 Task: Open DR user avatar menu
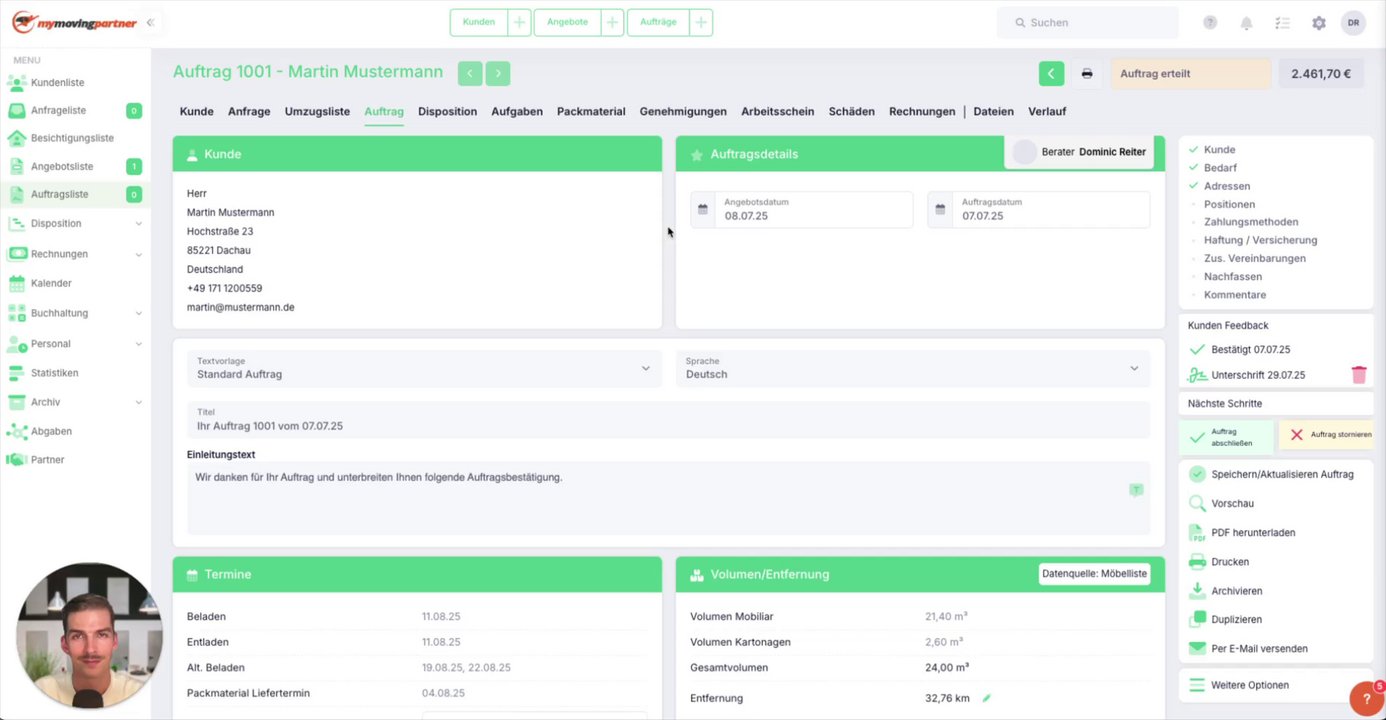coord(1353,22)
